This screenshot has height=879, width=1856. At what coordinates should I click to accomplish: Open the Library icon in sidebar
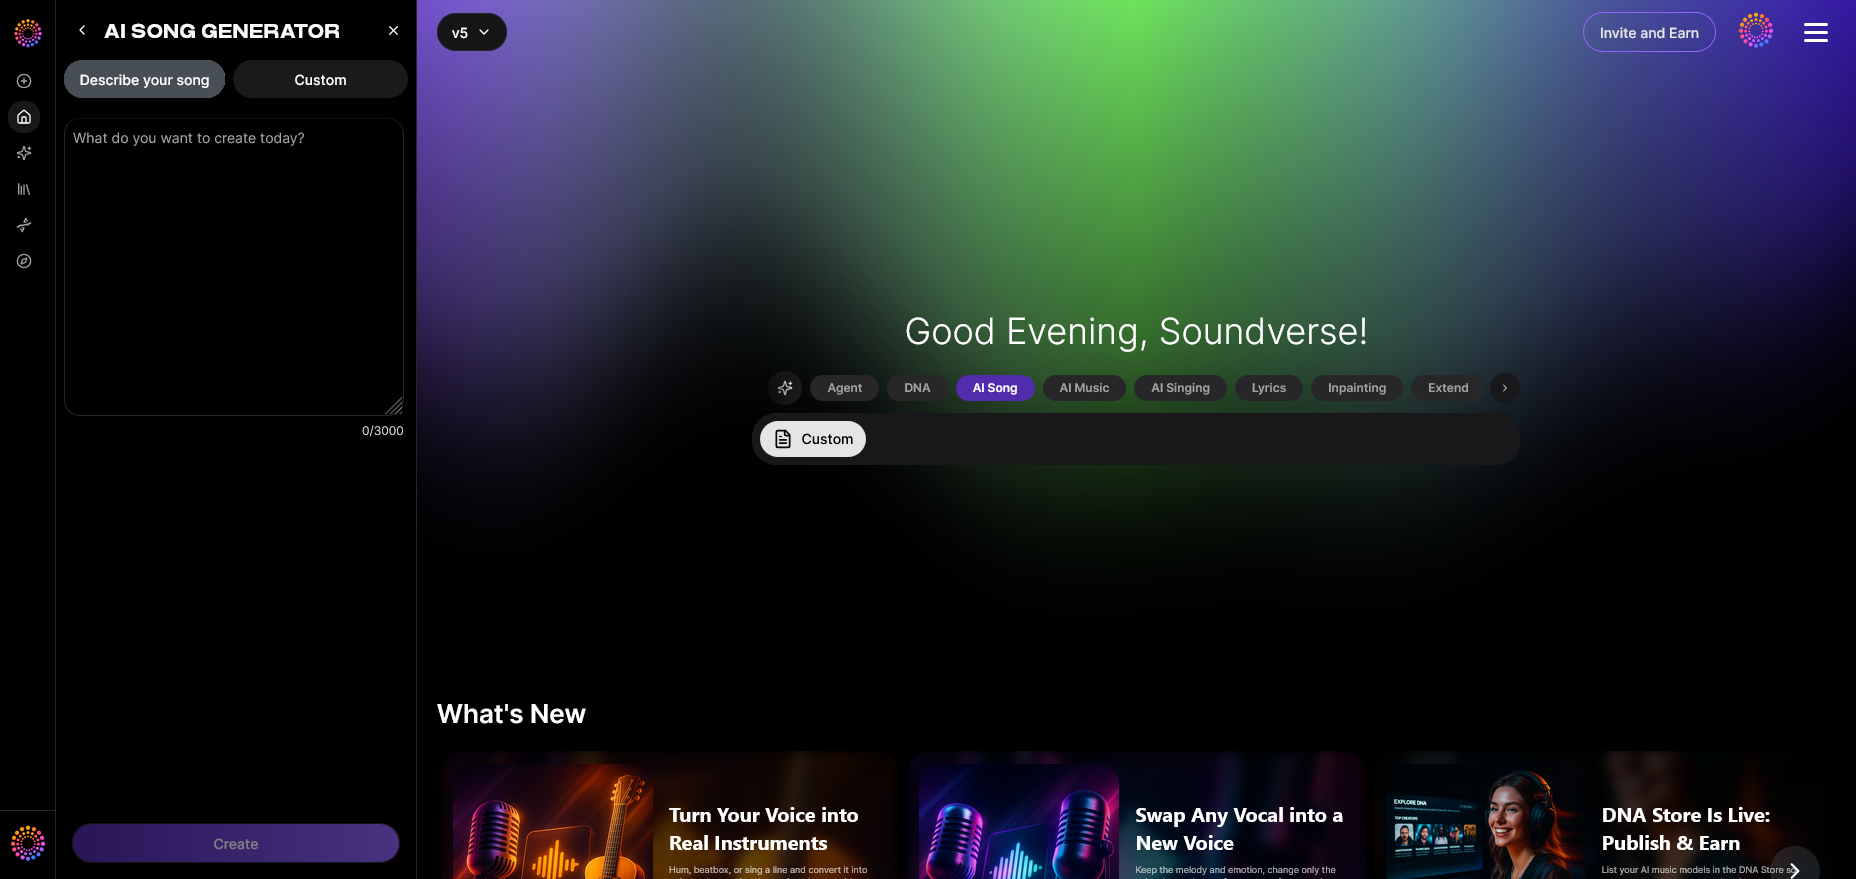coord(24,189)
